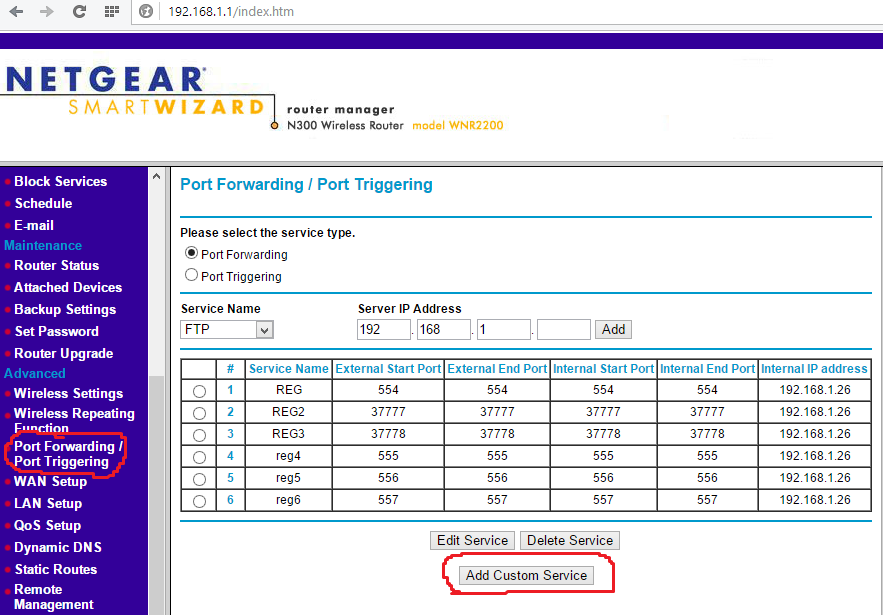This screenshot has height=615, width=883.
Task: Click external start port 37778 cell
Action: [388, 434]
